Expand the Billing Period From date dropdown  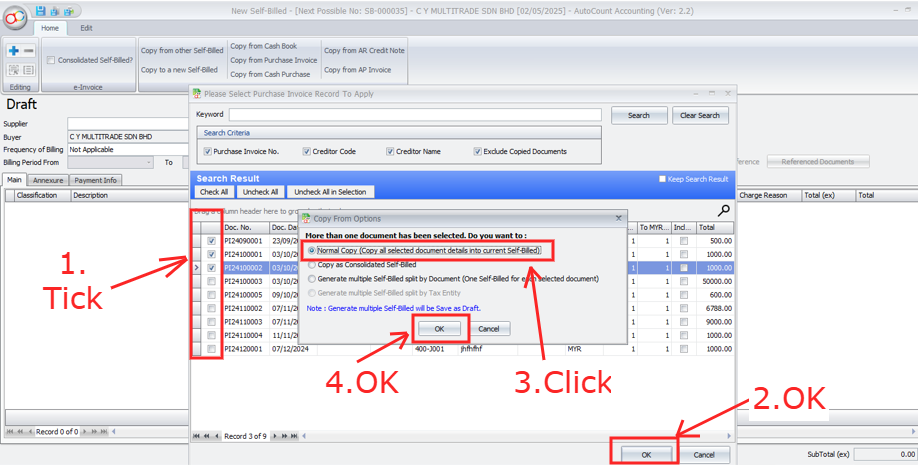(x=148, y=162)
